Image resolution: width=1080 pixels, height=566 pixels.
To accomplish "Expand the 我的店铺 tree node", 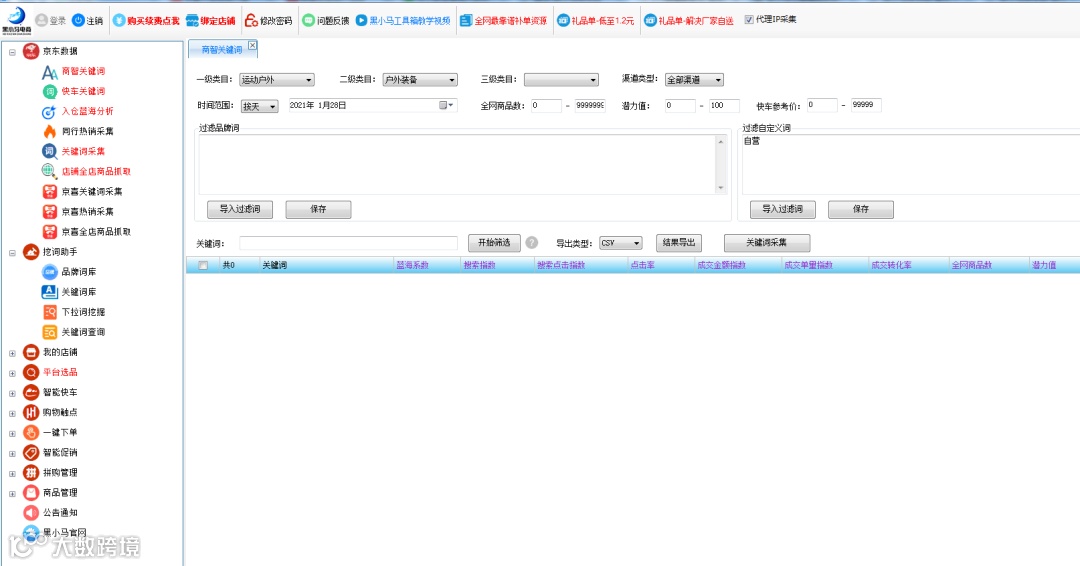I will (12, 353).
